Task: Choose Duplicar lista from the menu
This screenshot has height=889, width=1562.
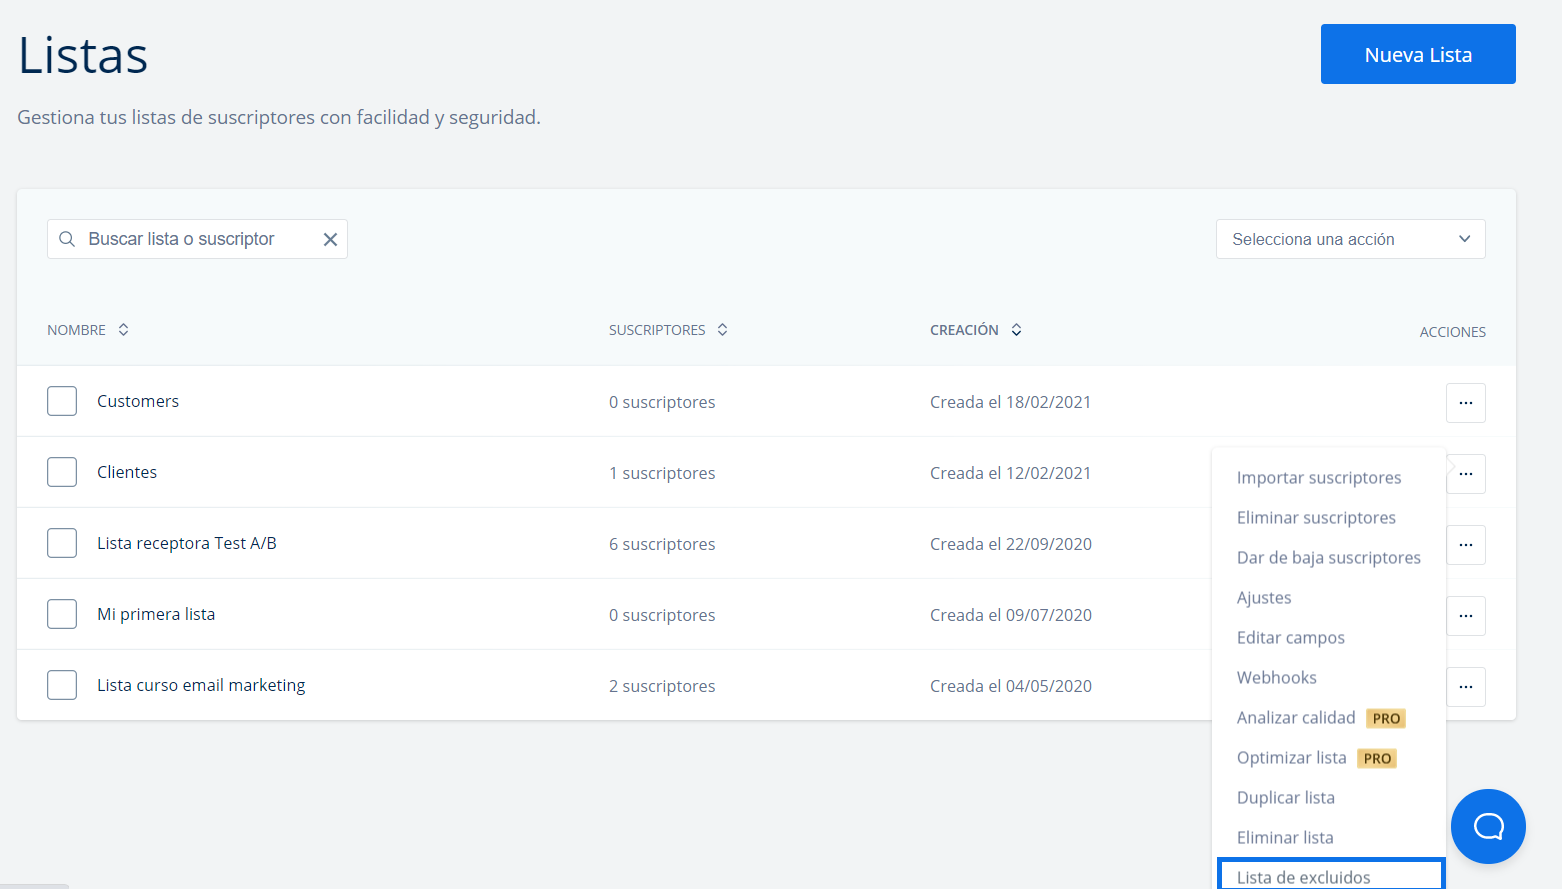Action: click(x=1286, y=798)
